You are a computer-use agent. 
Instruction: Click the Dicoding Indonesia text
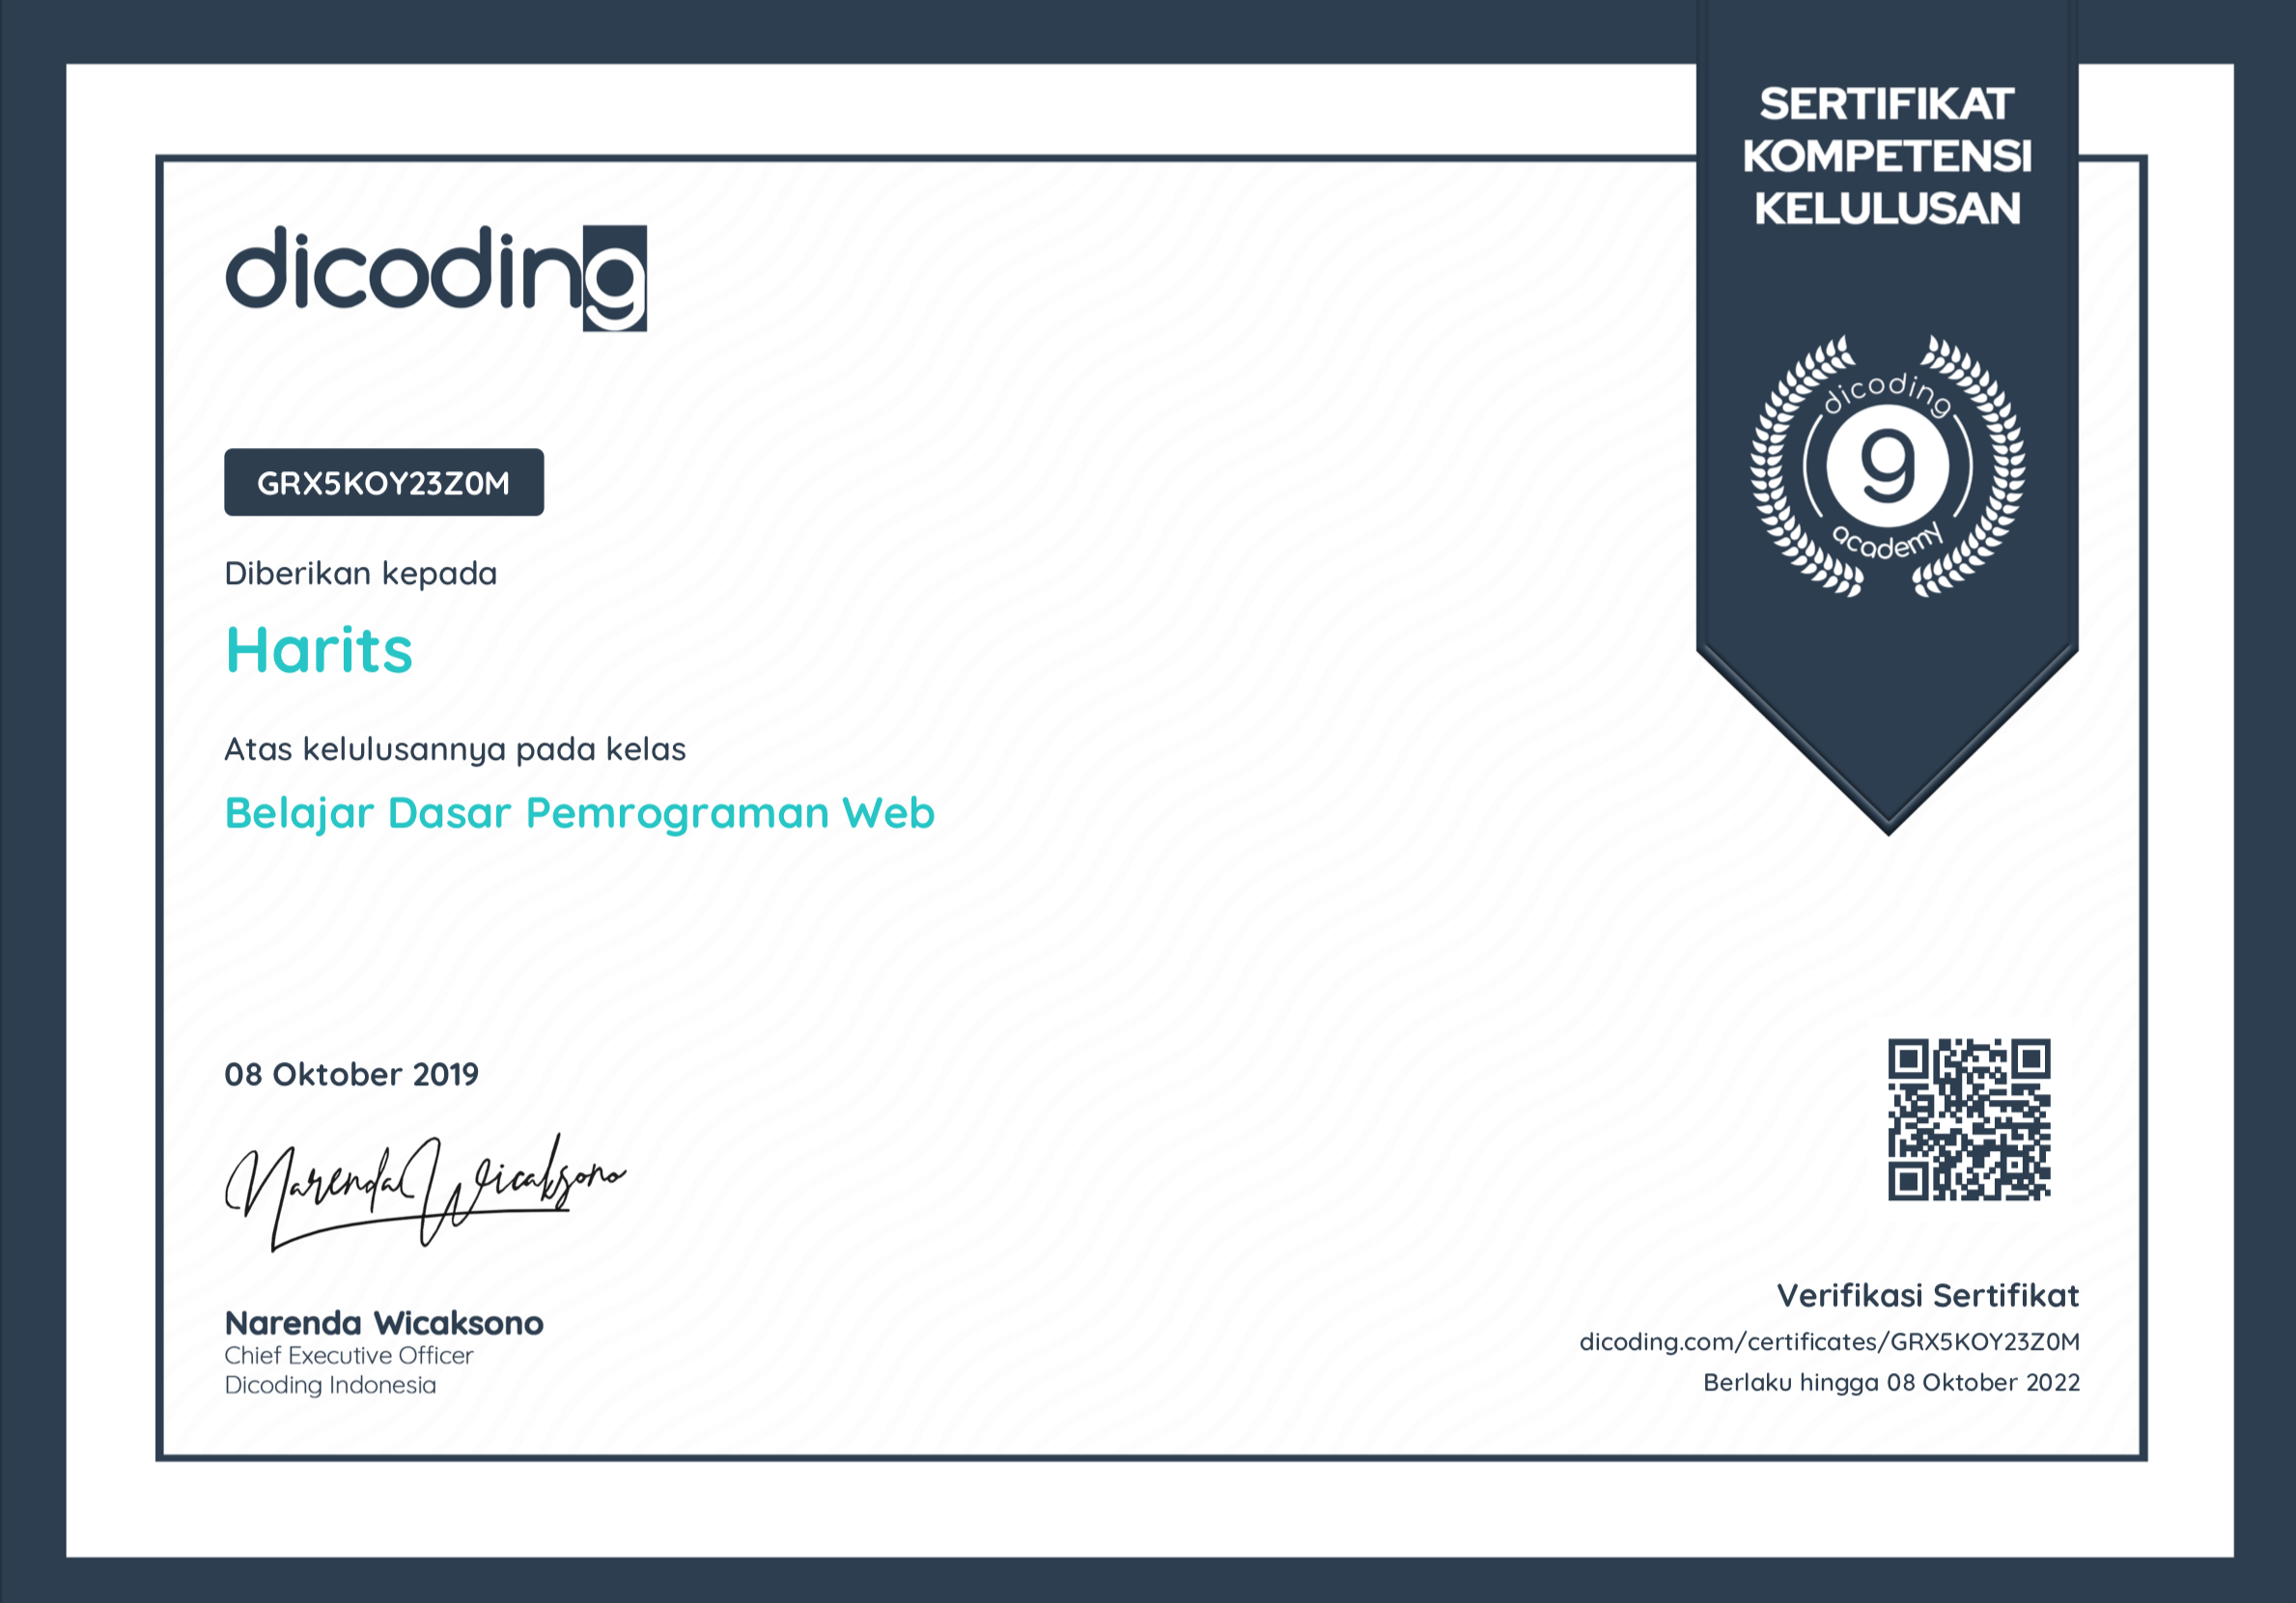pos(330,1386)
